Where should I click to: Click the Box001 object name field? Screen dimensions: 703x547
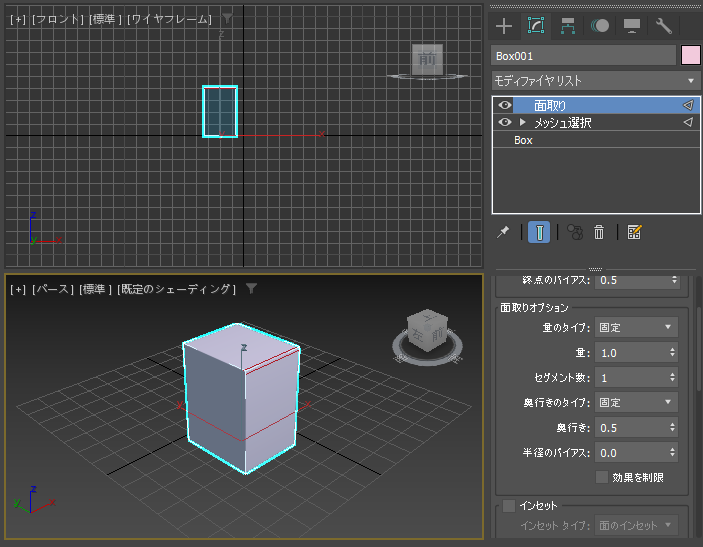[583, 56]
